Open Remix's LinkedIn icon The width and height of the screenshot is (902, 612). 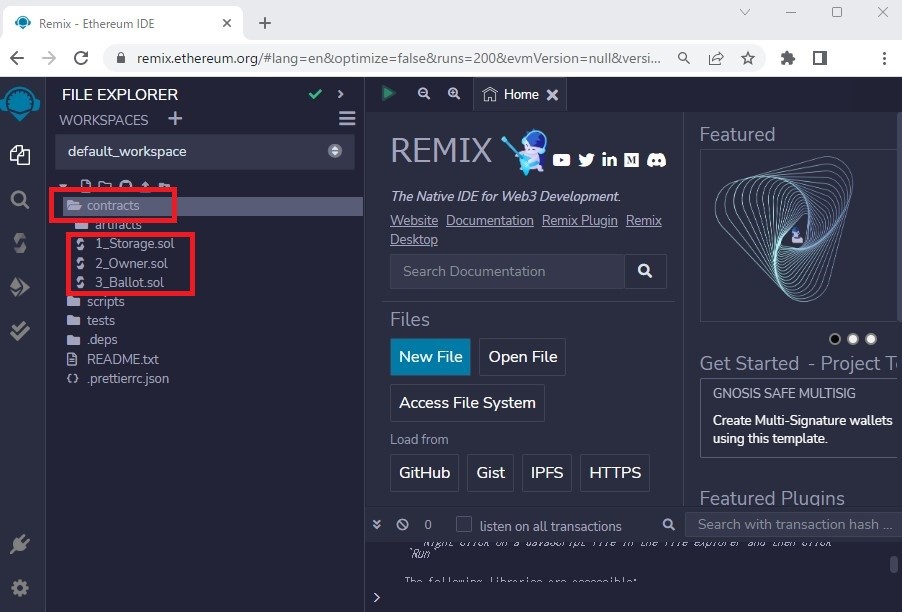coord(609,160)
